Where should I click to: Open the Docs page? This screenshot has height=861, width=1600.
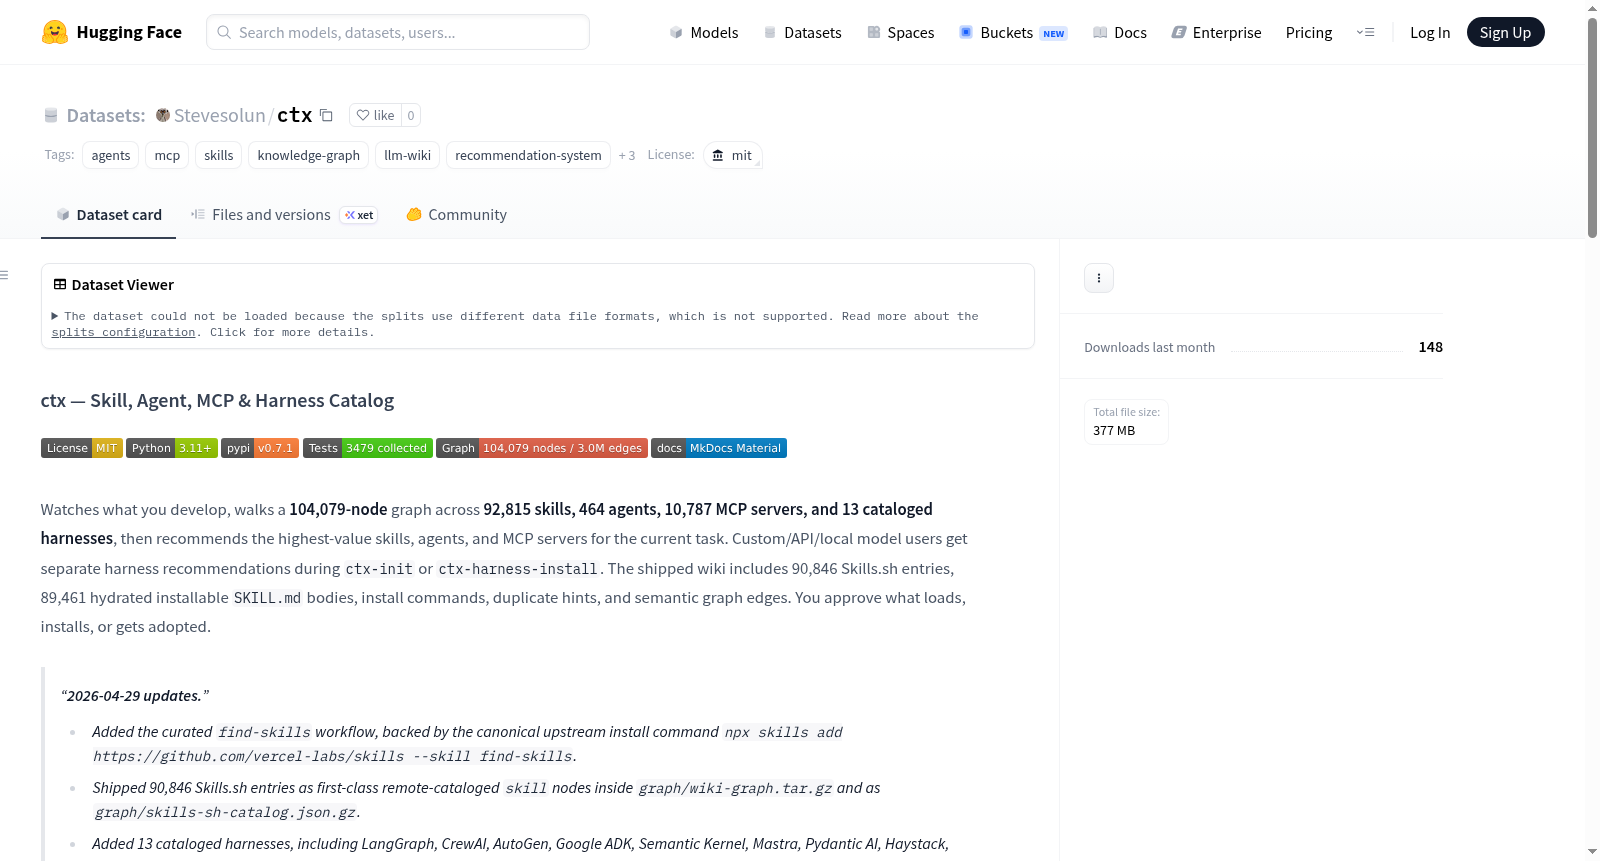point(1120,32)
